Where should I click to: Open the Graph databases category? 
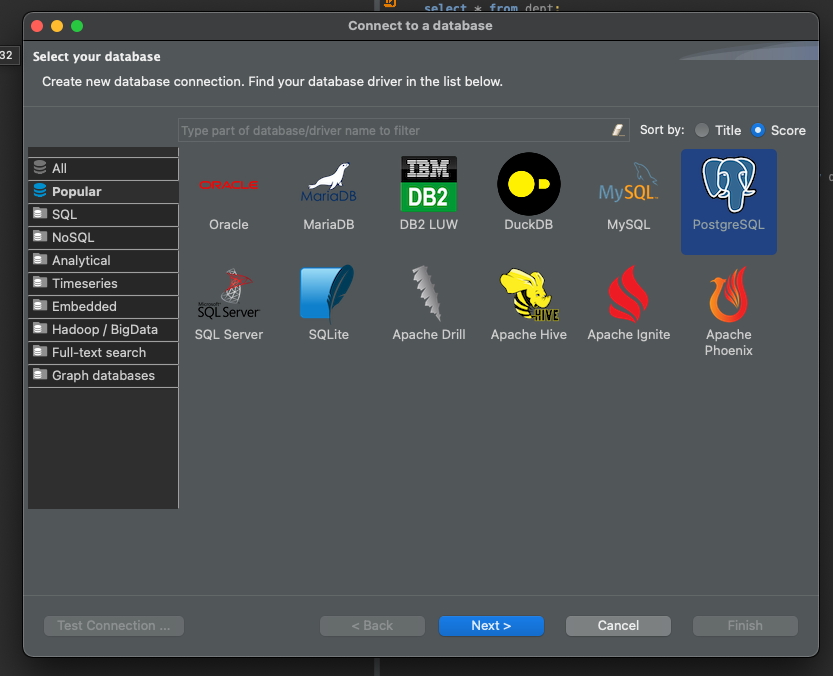pos(104,376)
